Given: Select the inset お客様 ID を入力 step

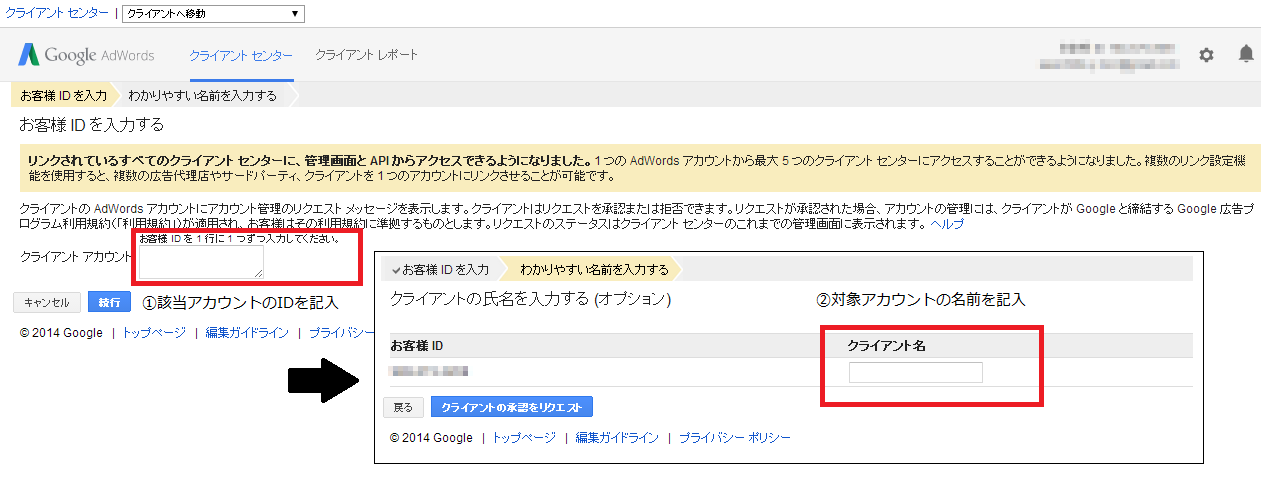Looking at the screenshot, I should pyautogui.click(x=441, y=269).
